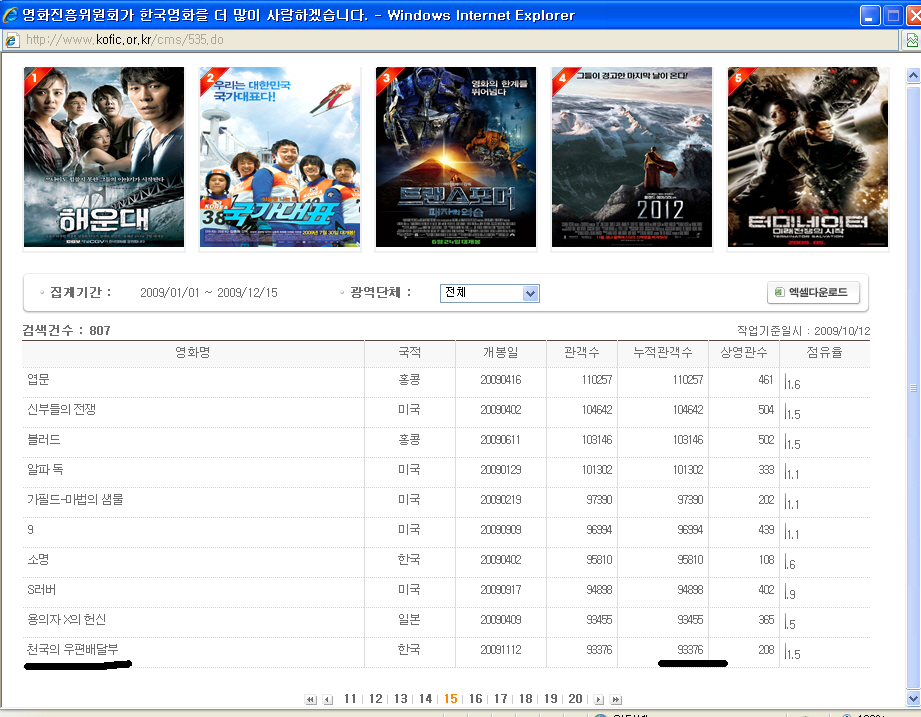This screenshot has width=921, height=717.
Task: Click the 국적 column header
Action: [409, 352]
